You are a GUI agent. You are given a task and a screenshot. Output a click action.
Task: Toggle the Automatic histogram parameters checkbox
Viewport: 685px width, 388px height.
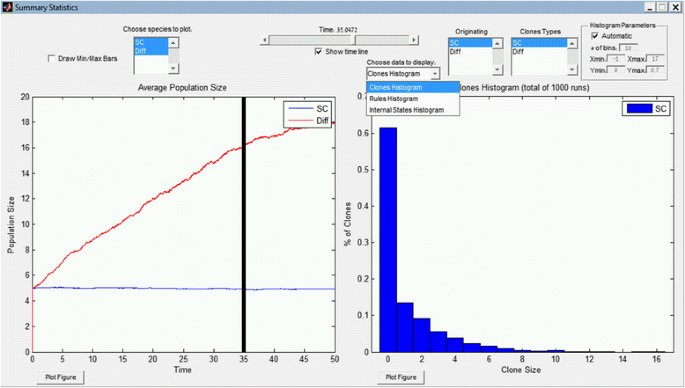595,36
